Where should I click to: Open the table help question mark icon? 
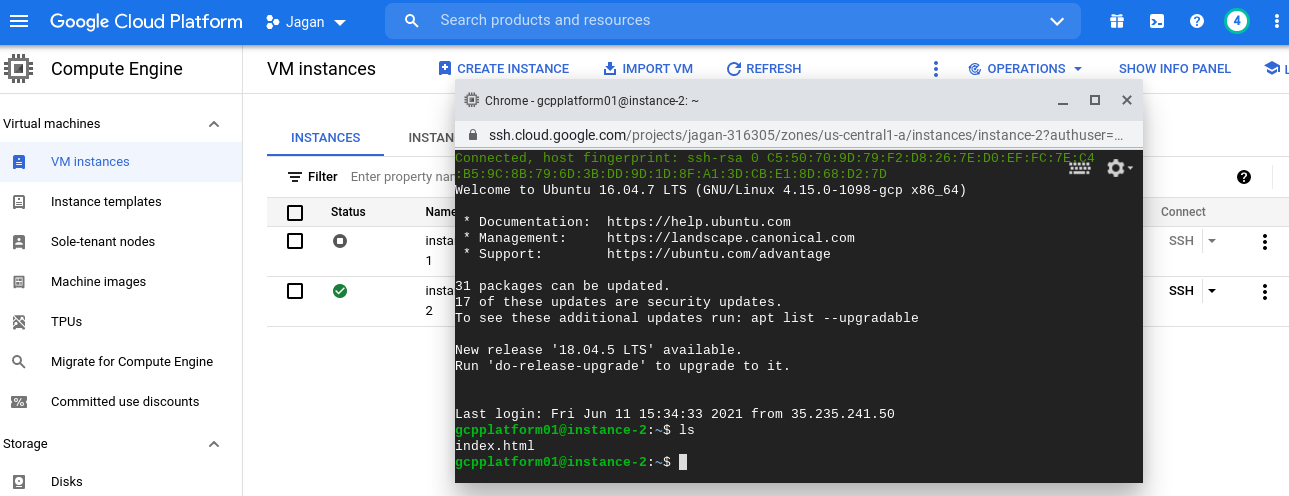click(1244, 177)
